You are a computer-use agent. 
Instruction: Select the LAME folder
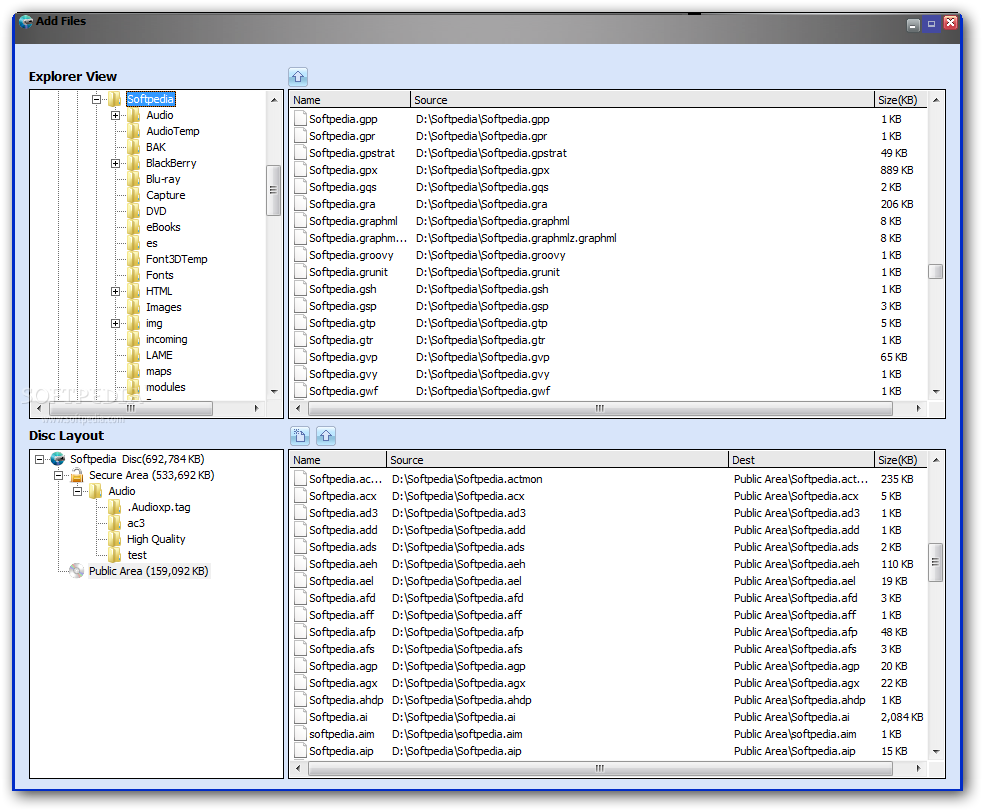[159, 355]
